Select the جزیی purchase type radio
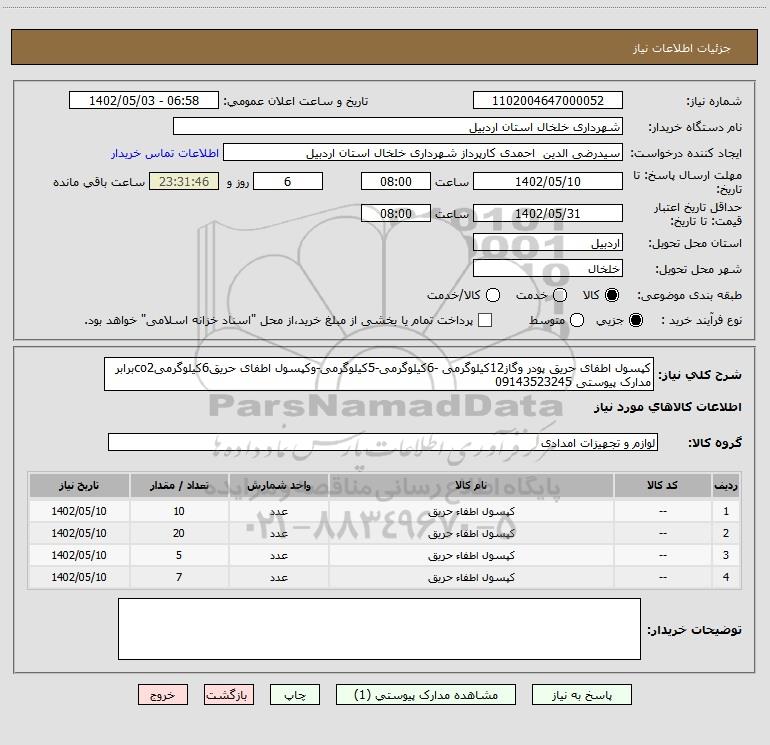 coord(635,320)
